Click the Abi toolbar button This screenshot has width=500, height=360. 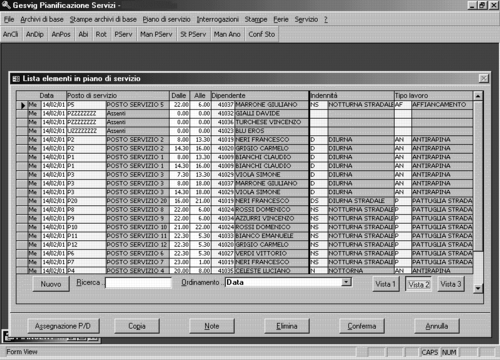tap(83, 34)
